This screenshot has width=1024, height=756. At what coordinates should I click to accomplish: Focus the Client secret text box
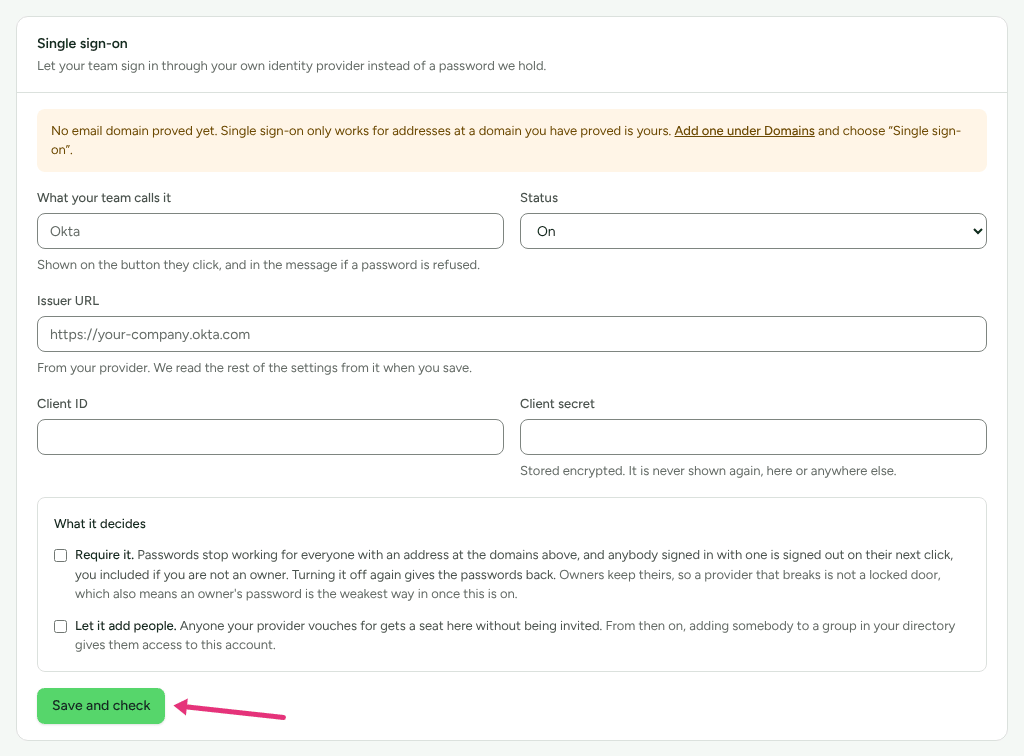(753, 437)
